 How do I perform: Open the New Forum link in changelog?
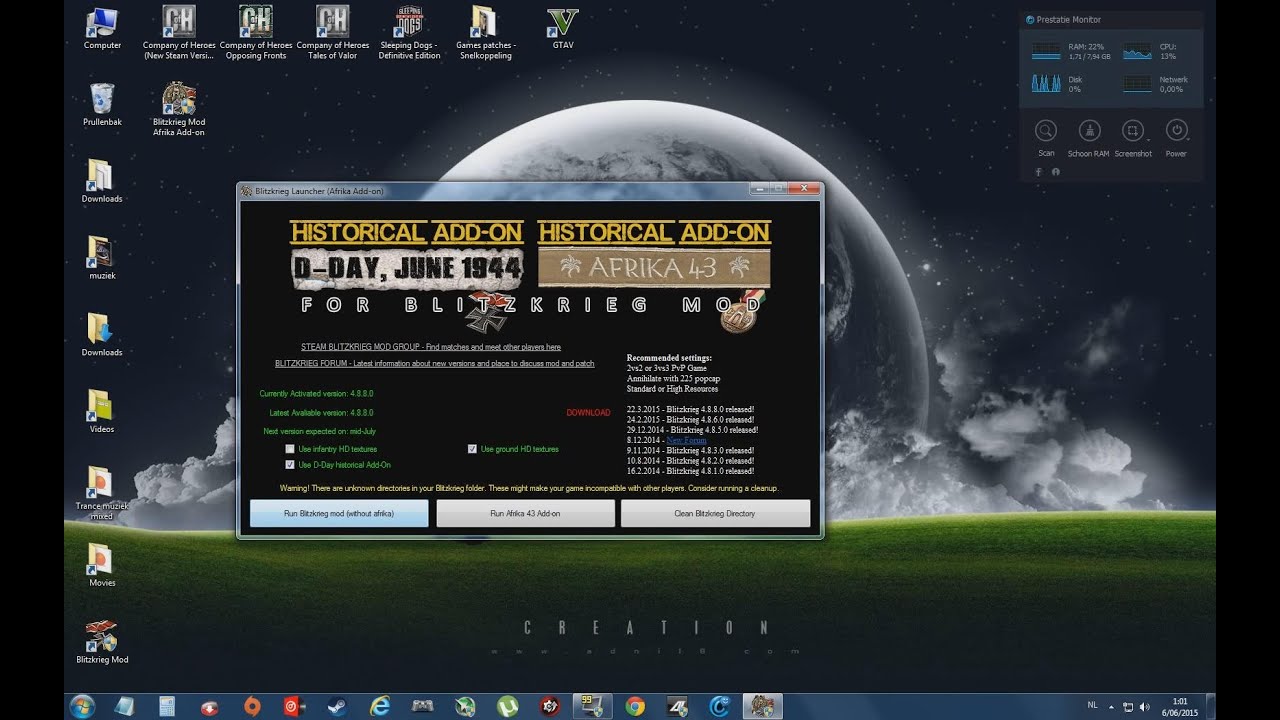(x=686, y=440)
